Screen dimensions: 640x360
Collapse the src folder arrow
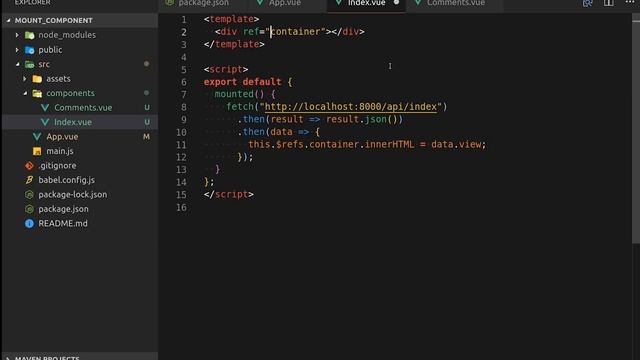(x=17, y=64)
